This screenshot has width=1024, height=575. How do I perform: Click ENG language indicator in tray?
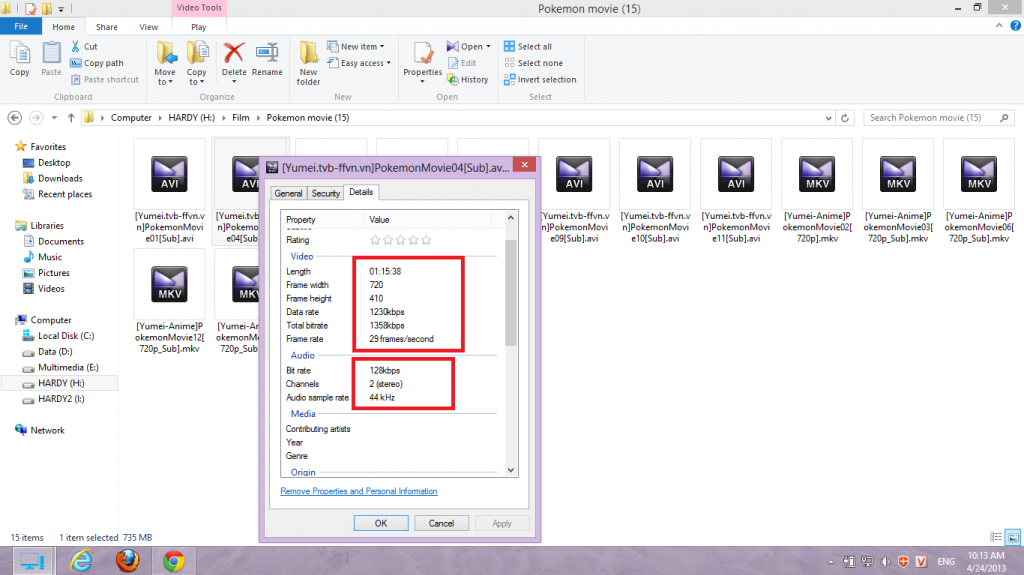coord(946,561)
